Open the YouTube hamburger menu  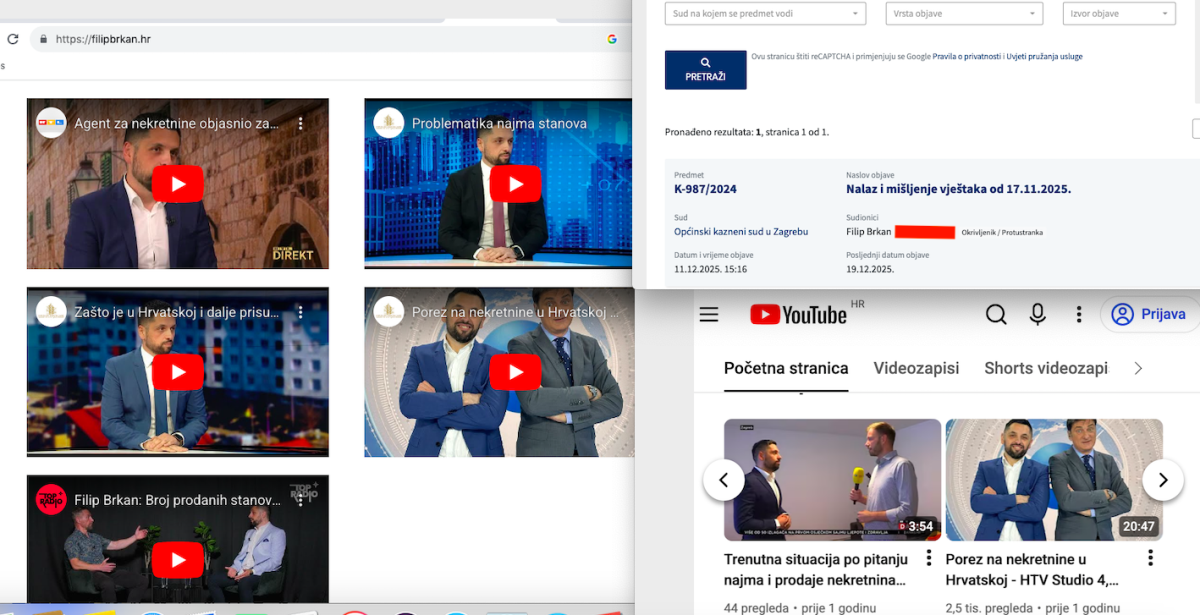point(709,315)
